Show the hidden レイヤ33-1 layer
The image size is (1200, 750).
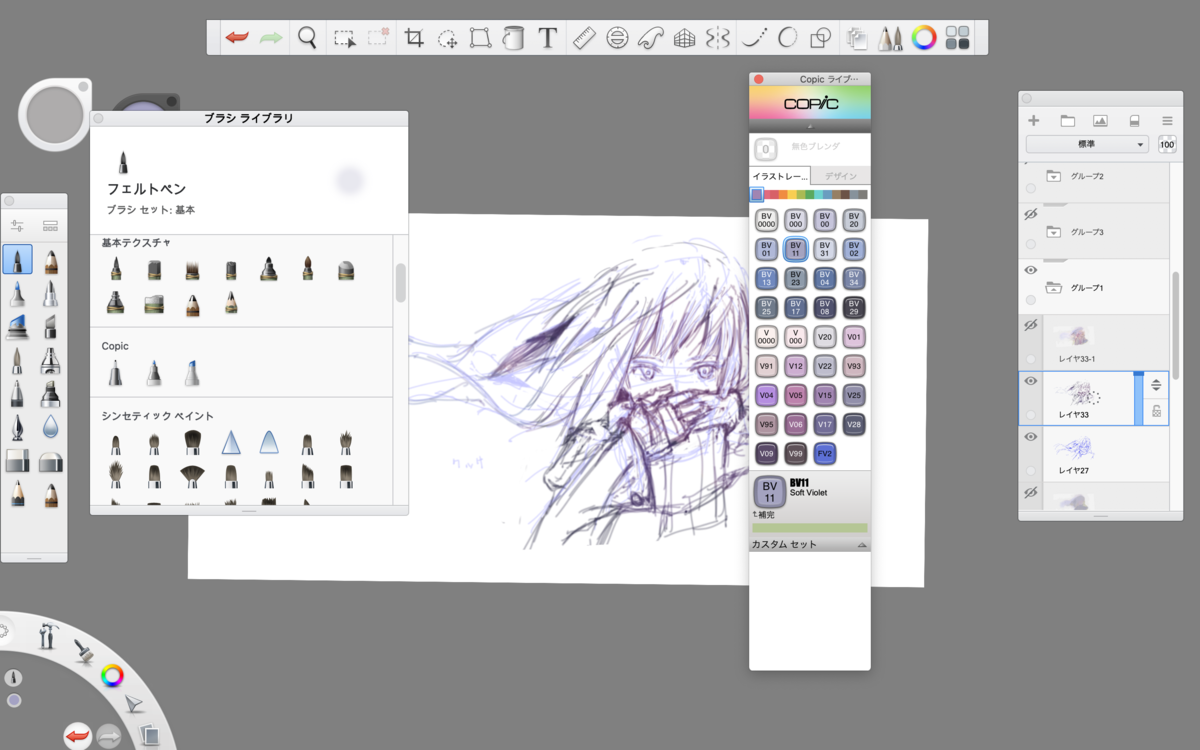(x=1031, y=326)
